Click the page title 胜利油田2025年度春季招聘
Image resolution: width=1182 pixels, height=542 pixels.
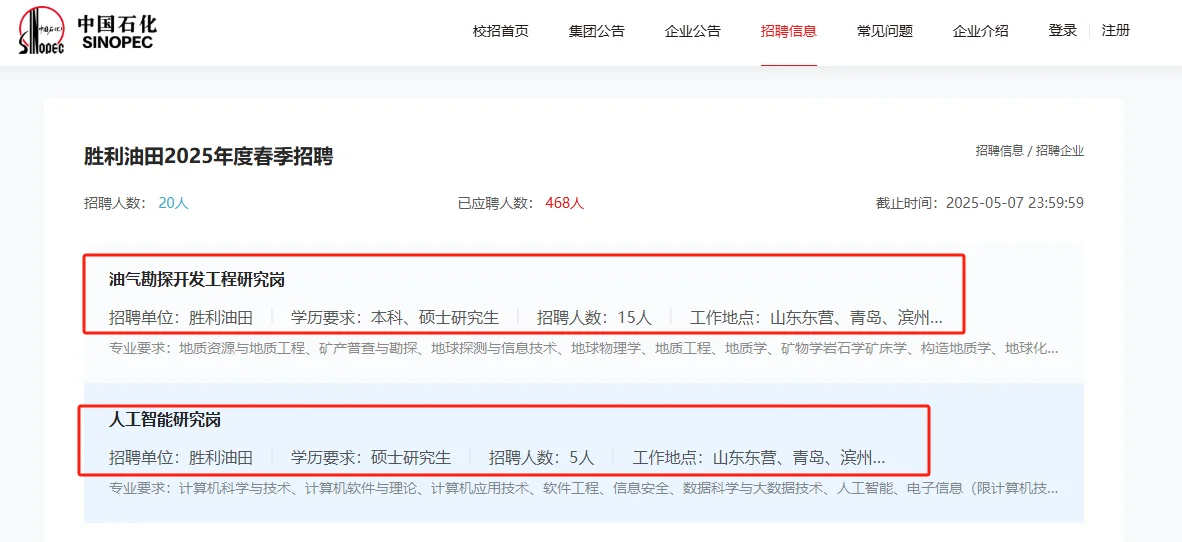tap(209, 157)
